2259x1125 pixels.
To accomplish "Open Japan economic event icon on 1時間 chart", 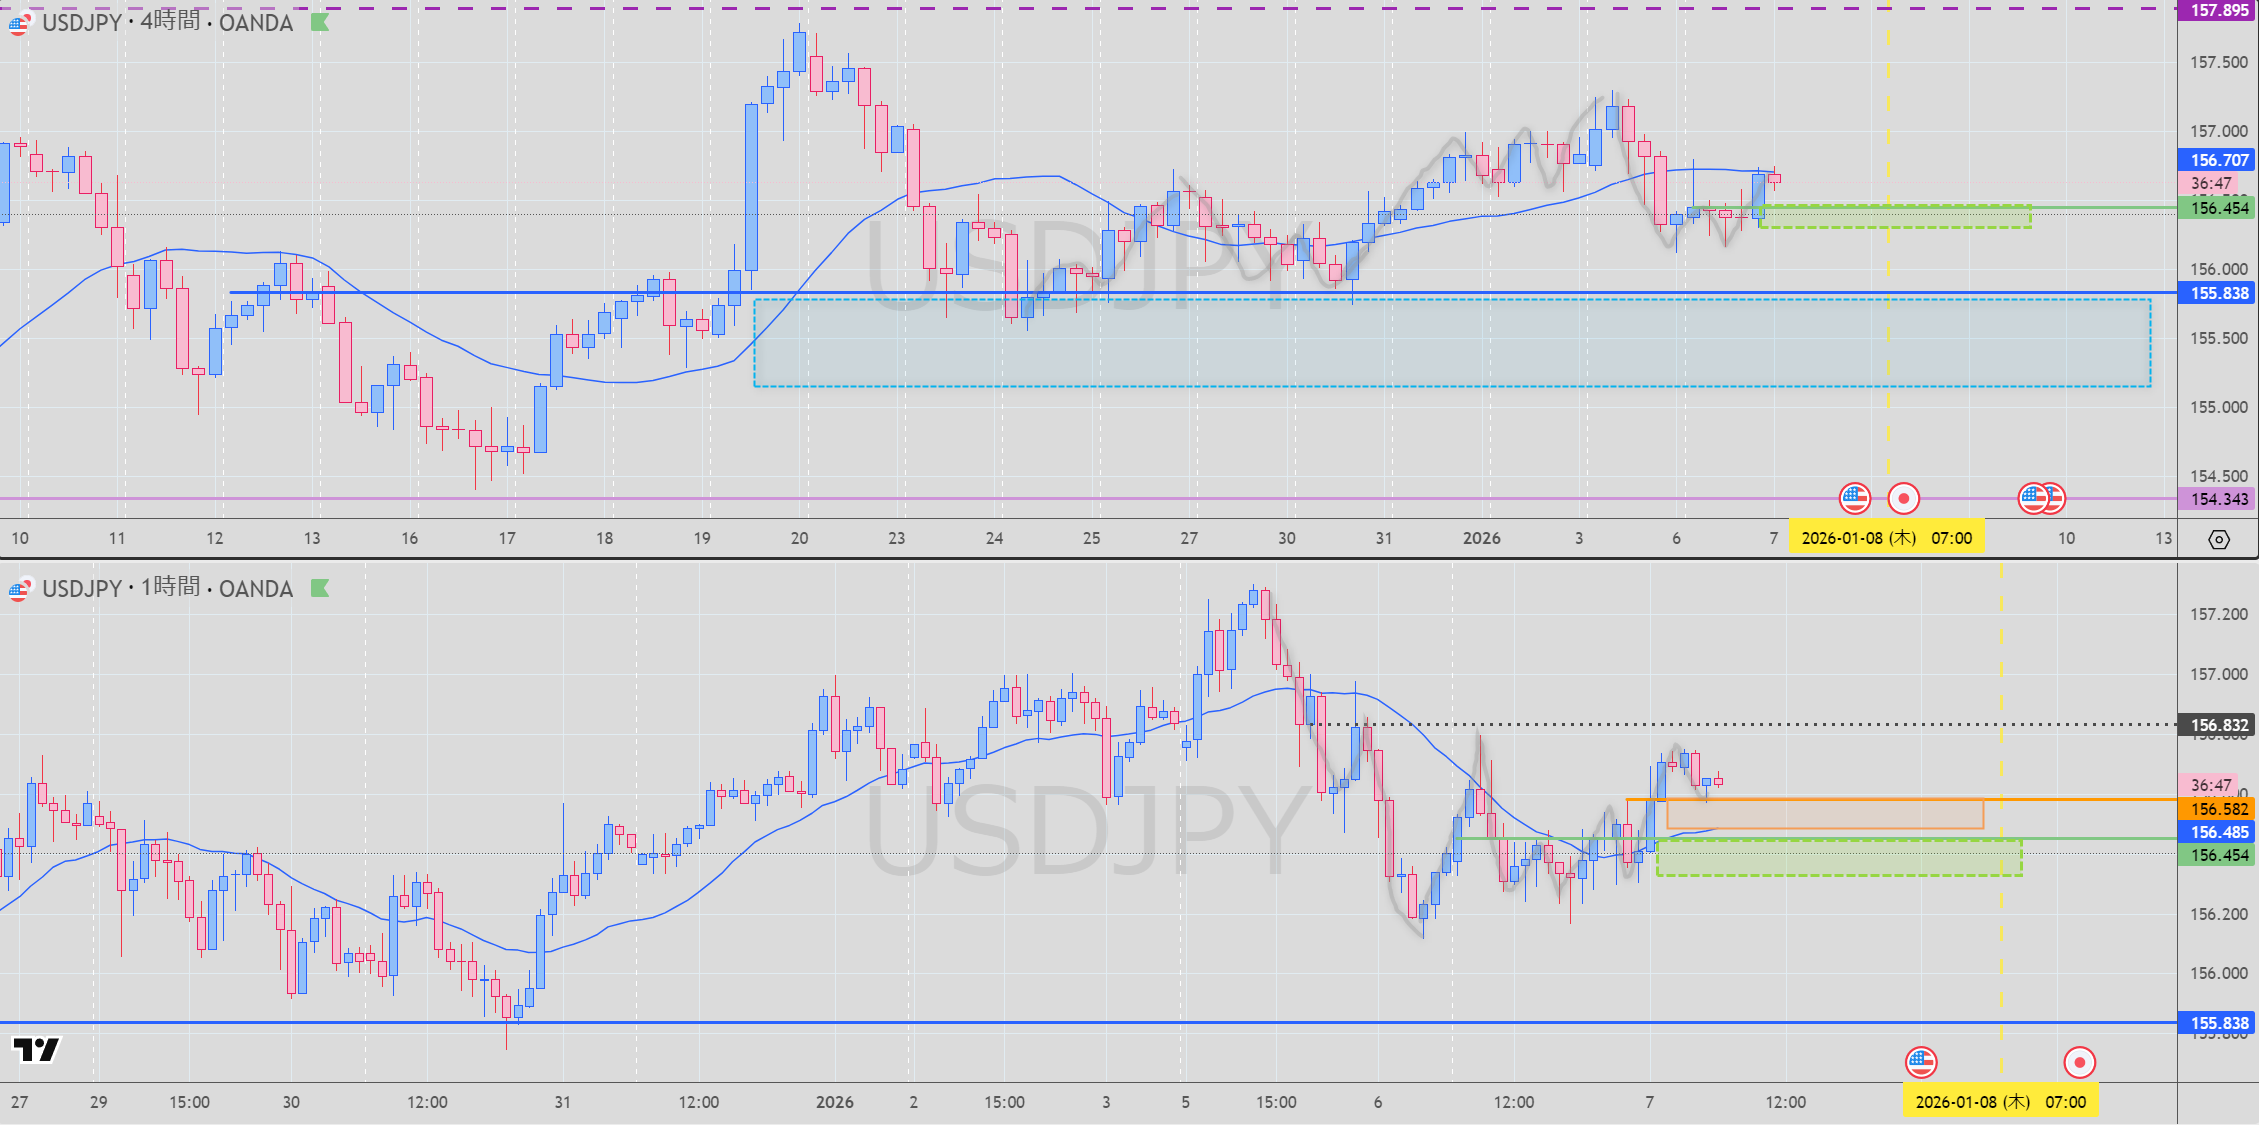I will (2079, 1061).
